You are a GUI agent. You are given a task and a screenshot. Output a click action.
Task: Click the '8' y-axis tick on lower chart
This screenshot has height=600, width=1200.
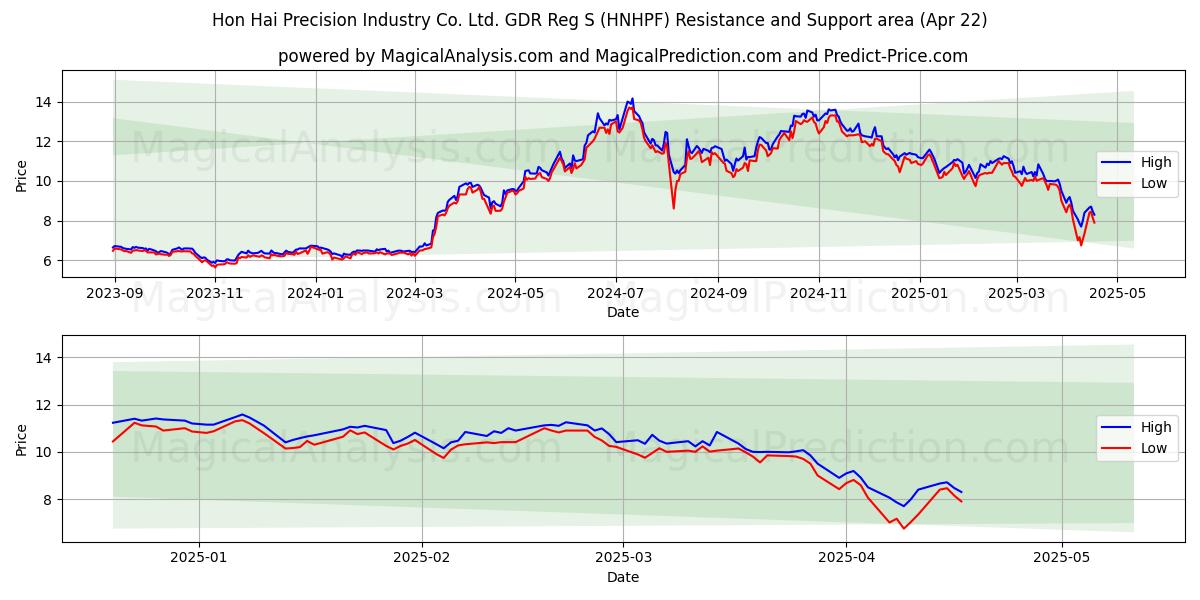click(x=50, y=500)
